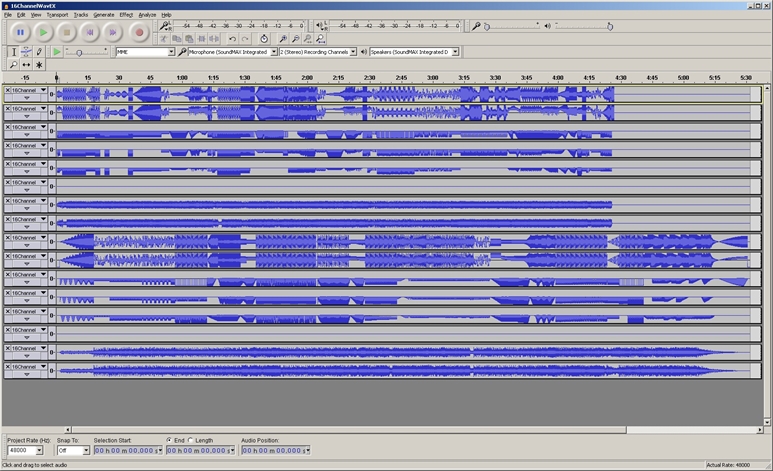Choose the Envelope tool
Image resolution: width=773 pixels, height=471 pixels.
pos(26,51)
